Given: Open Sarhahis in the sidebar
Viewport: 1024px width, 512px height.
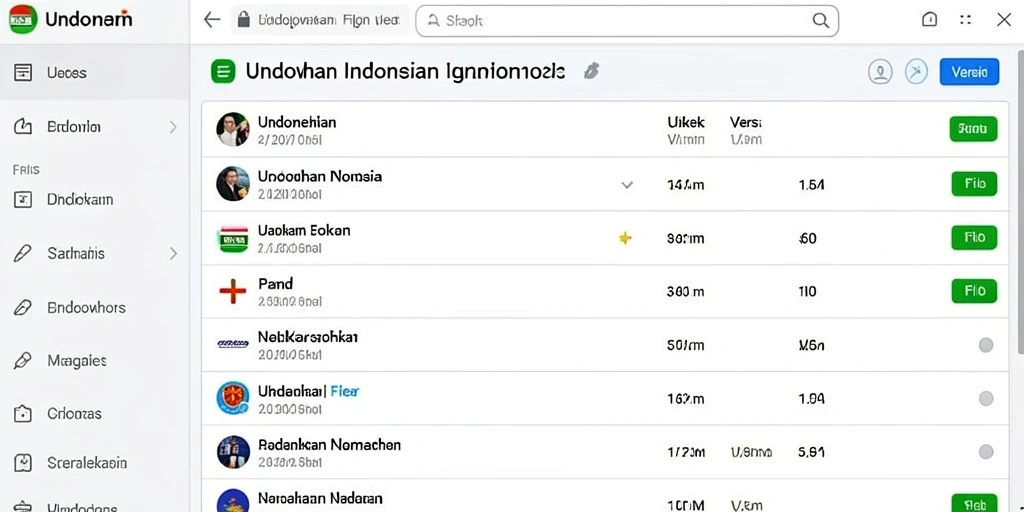Looking at the screenshot, I should pos(95,253).
